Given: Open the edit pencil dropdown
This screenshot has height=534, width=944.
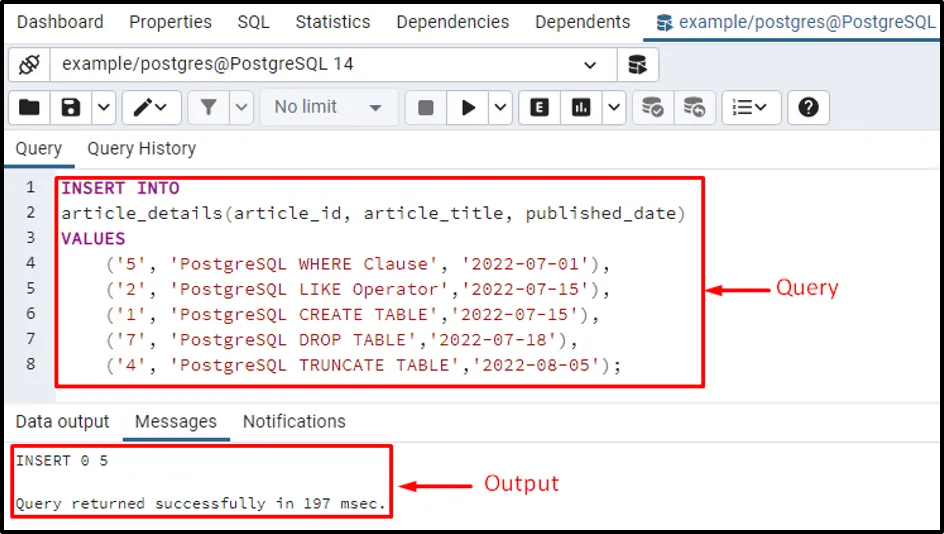Looking at the screenshot, I should click(x=151, y=108).
